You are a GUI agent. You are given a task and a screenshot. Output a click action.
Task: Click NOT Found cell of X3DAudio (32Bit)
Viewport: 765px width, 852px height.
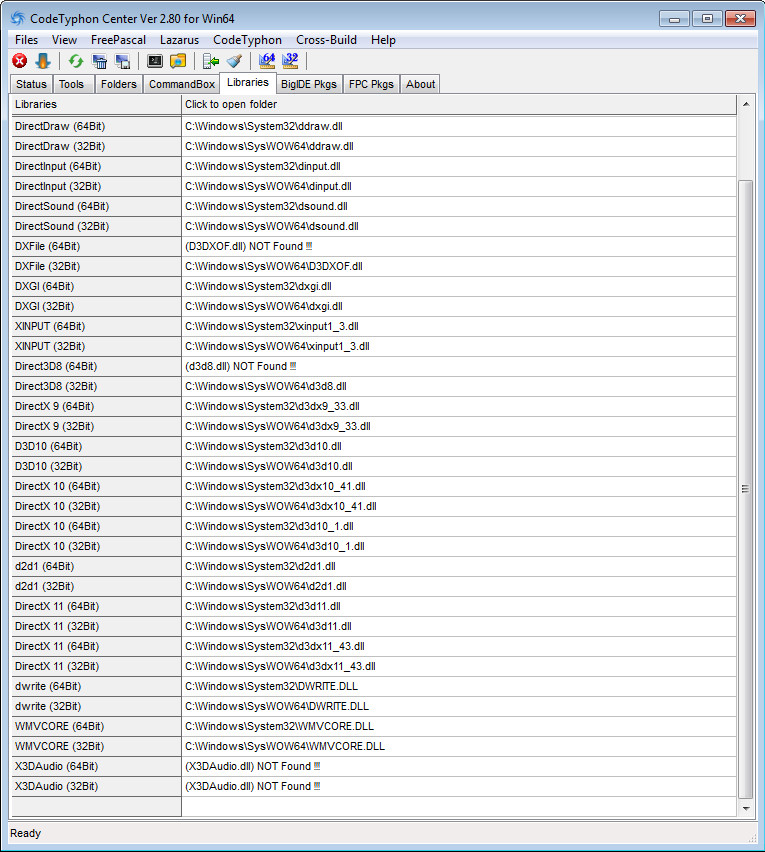[x=459, y=786]
